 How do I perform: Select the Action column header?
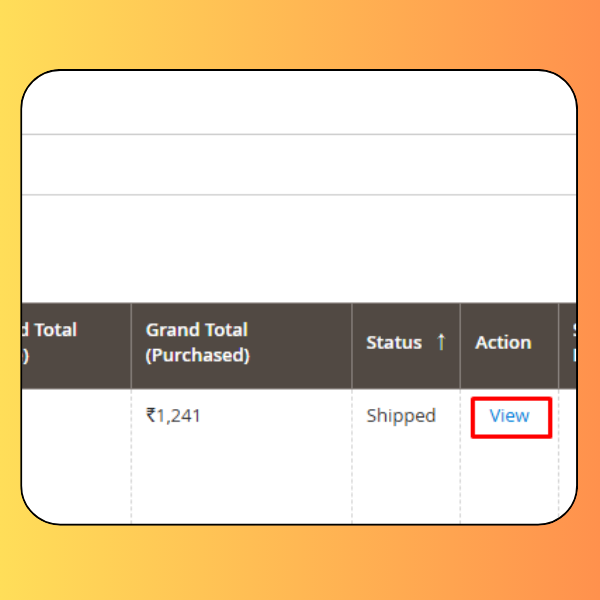(503, 342)
